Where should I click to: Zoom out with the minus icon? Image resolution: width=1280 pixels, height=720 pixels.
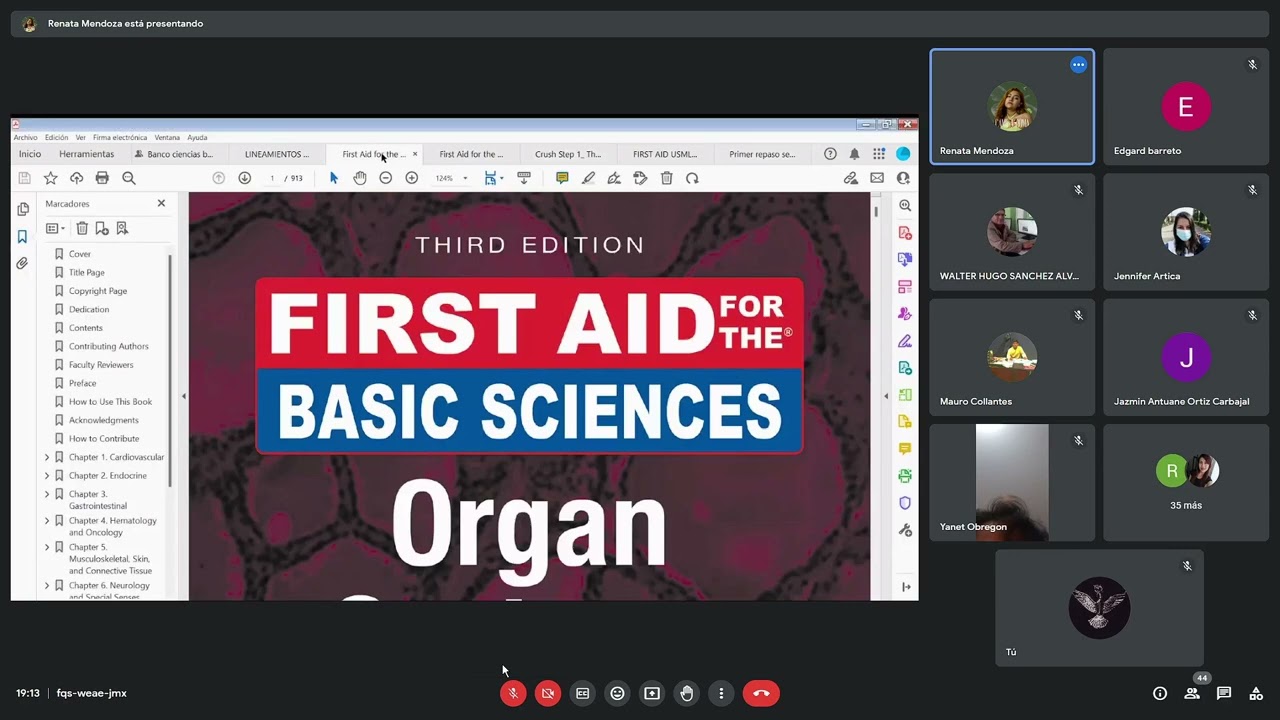[x=385, y=178]
